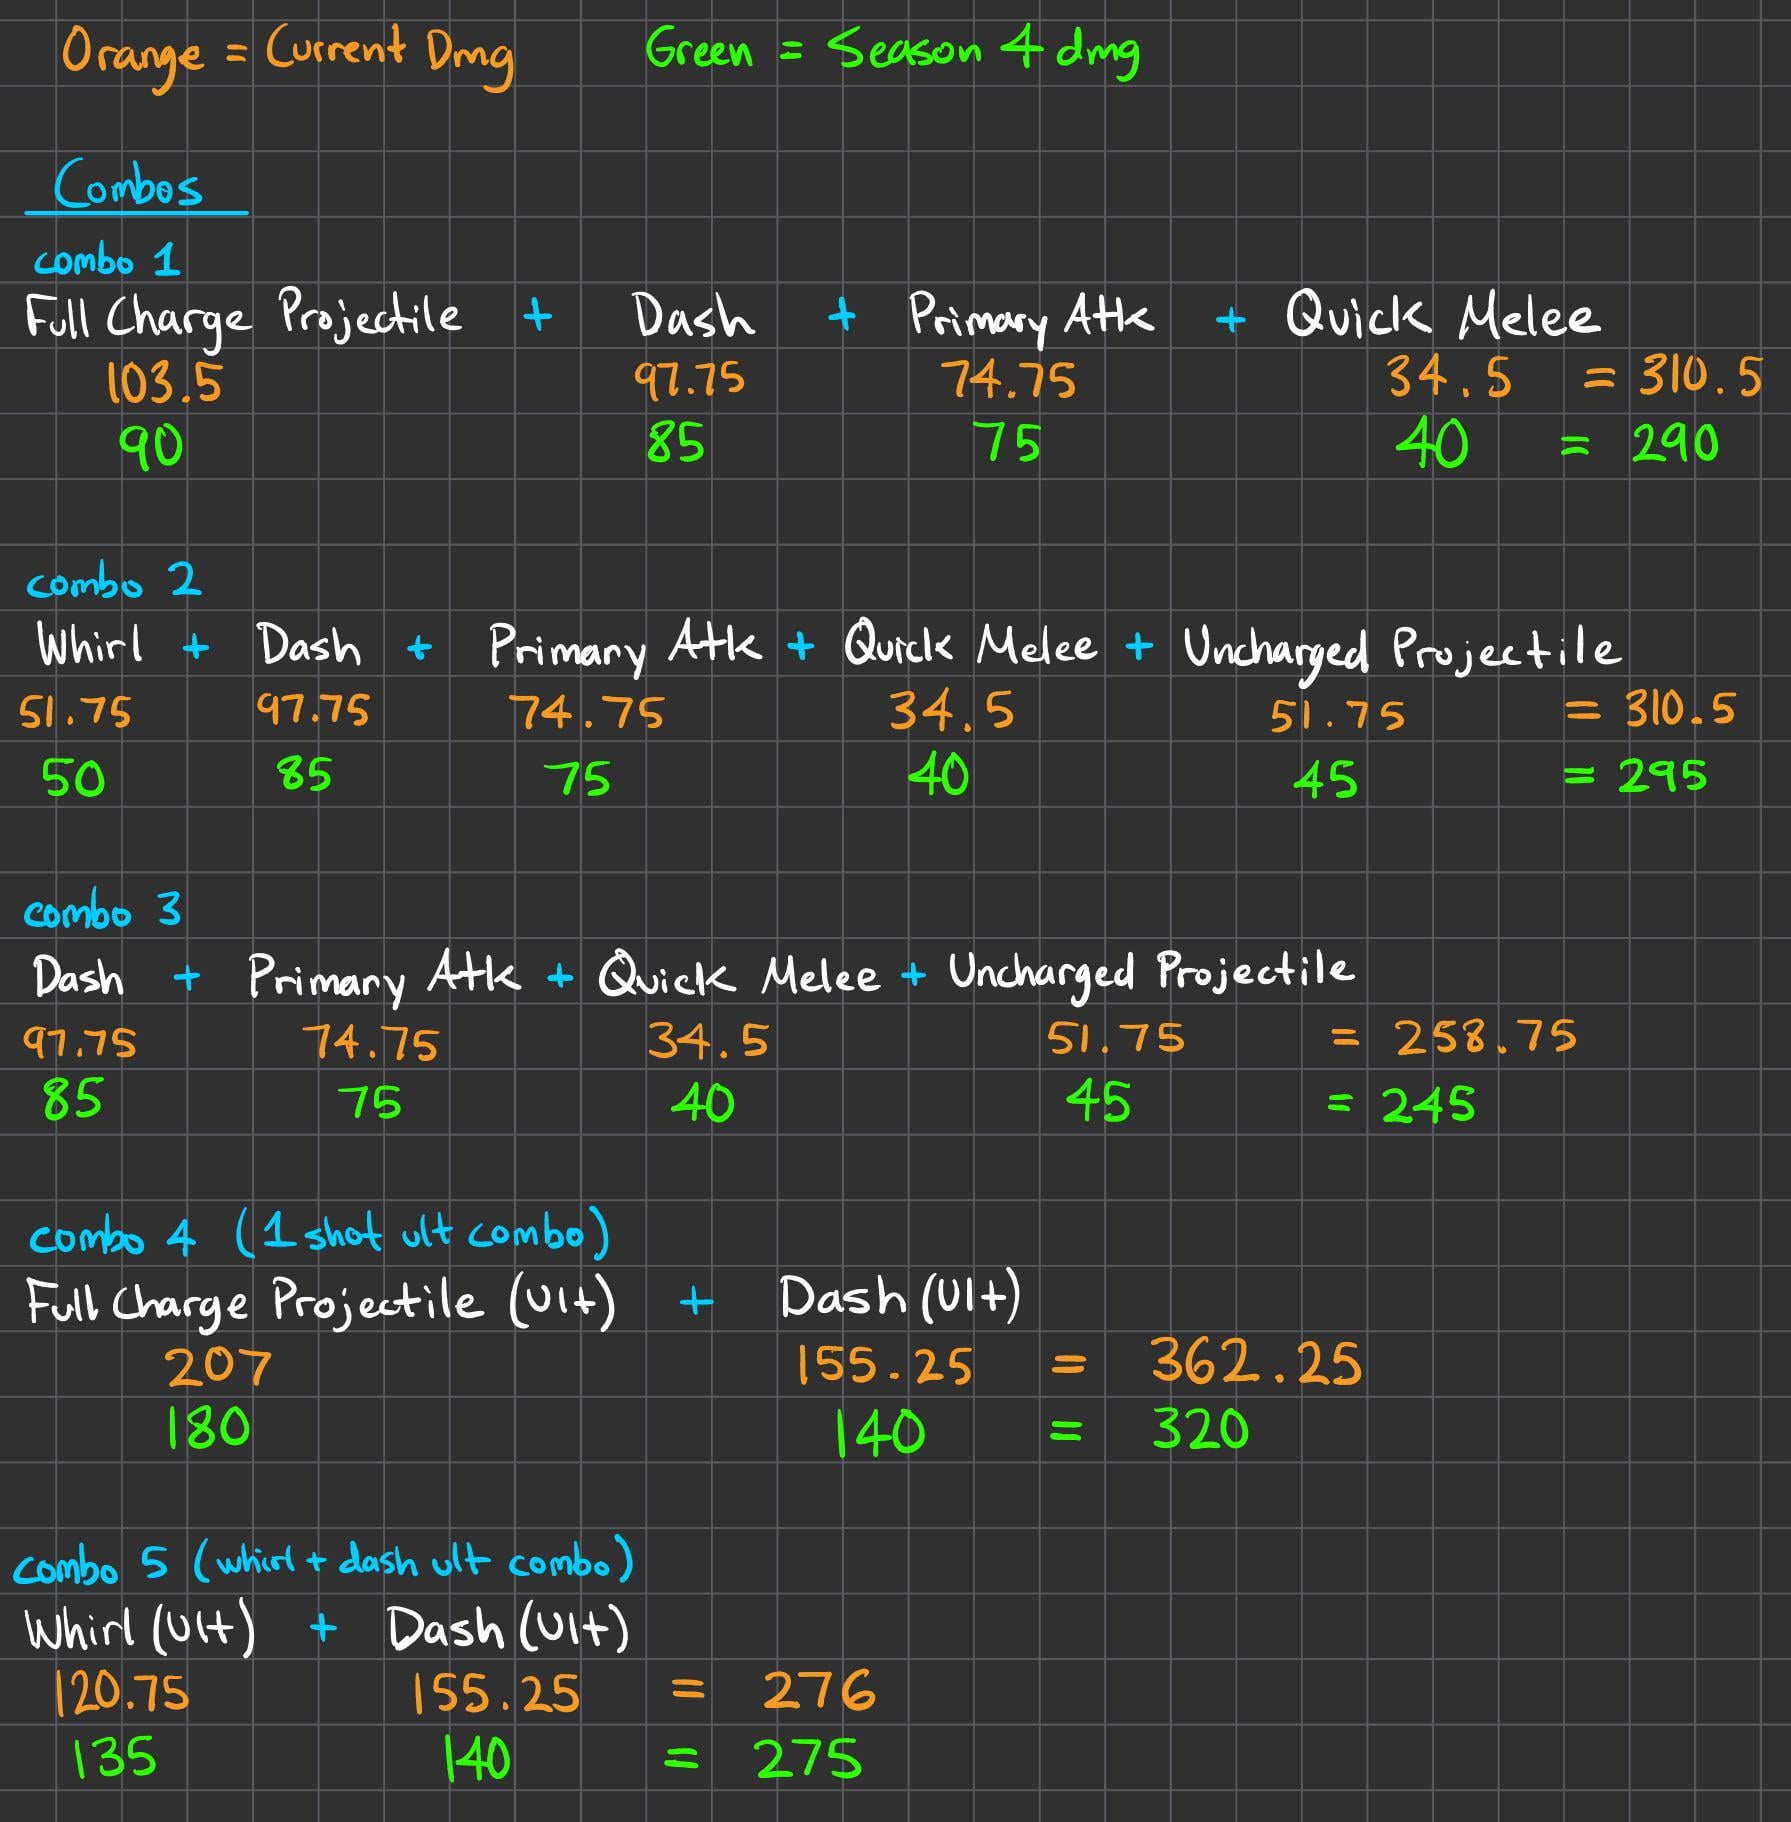Click the orange total 258.75

1486,1037
